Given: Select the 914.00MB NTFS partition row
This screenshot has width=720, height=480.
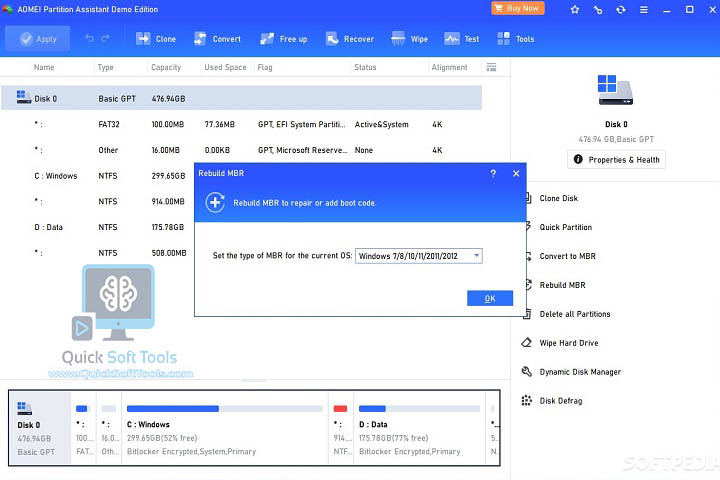Looking at the screenshot, I should (98, 202).
